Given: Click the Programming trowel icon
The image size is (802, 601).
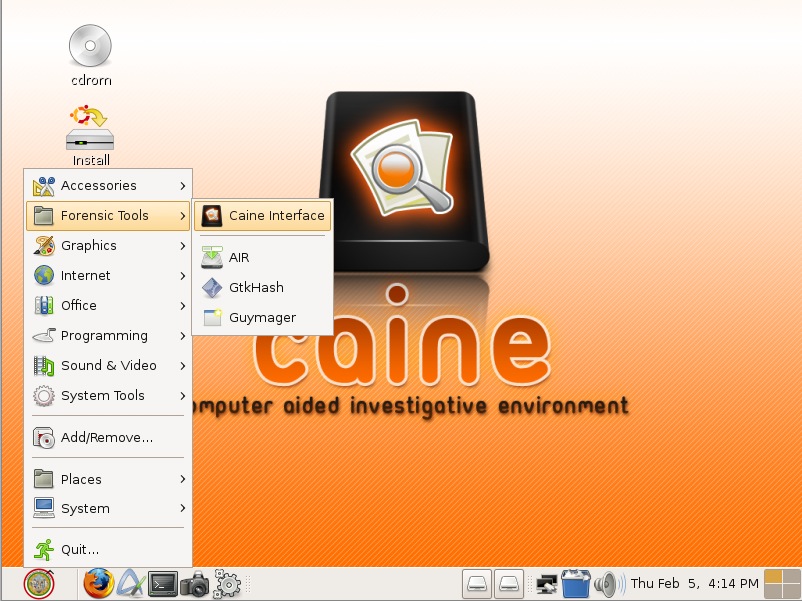Looking at the screenshot, I should pos(44,336).
